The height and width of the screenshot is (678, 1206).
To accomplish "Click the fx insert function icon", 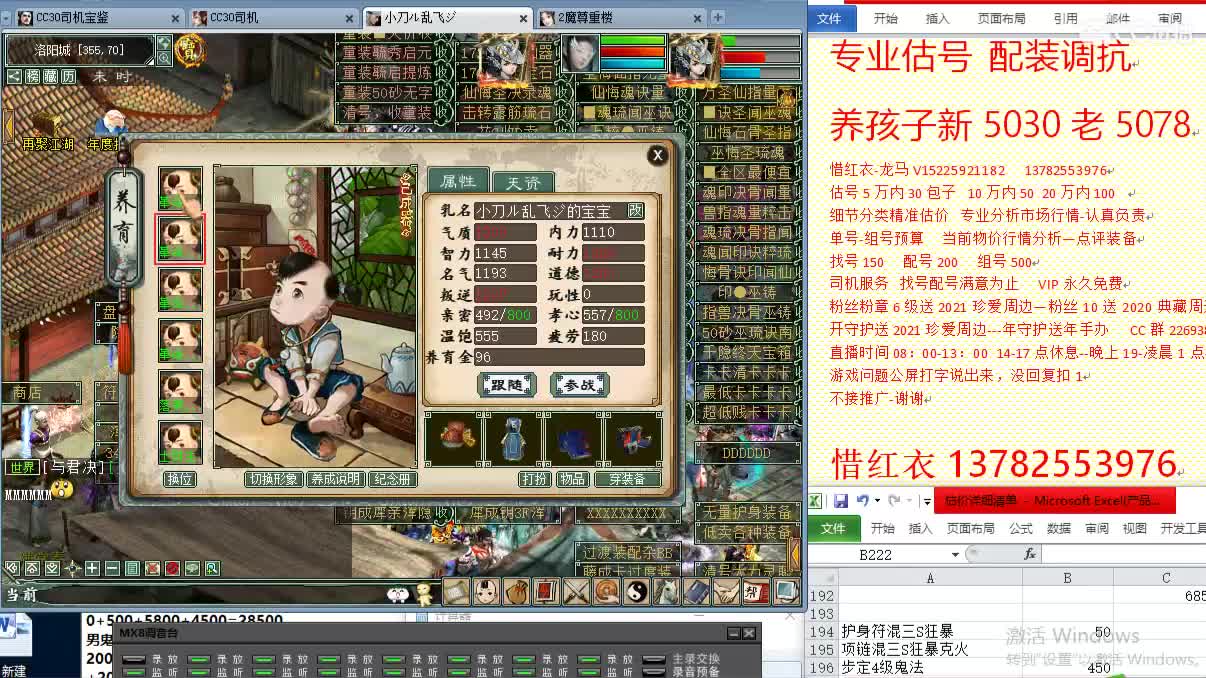I will point(1029,554).
